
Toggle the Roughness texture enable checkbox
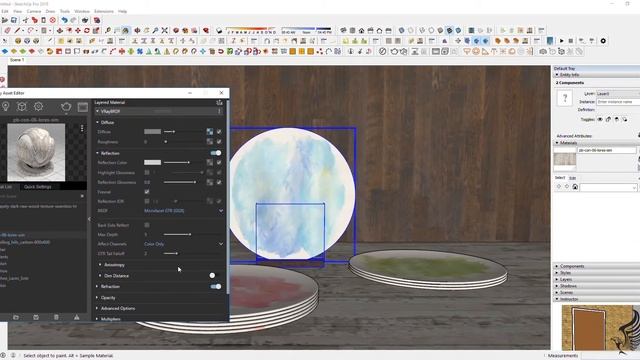[219, 142]
